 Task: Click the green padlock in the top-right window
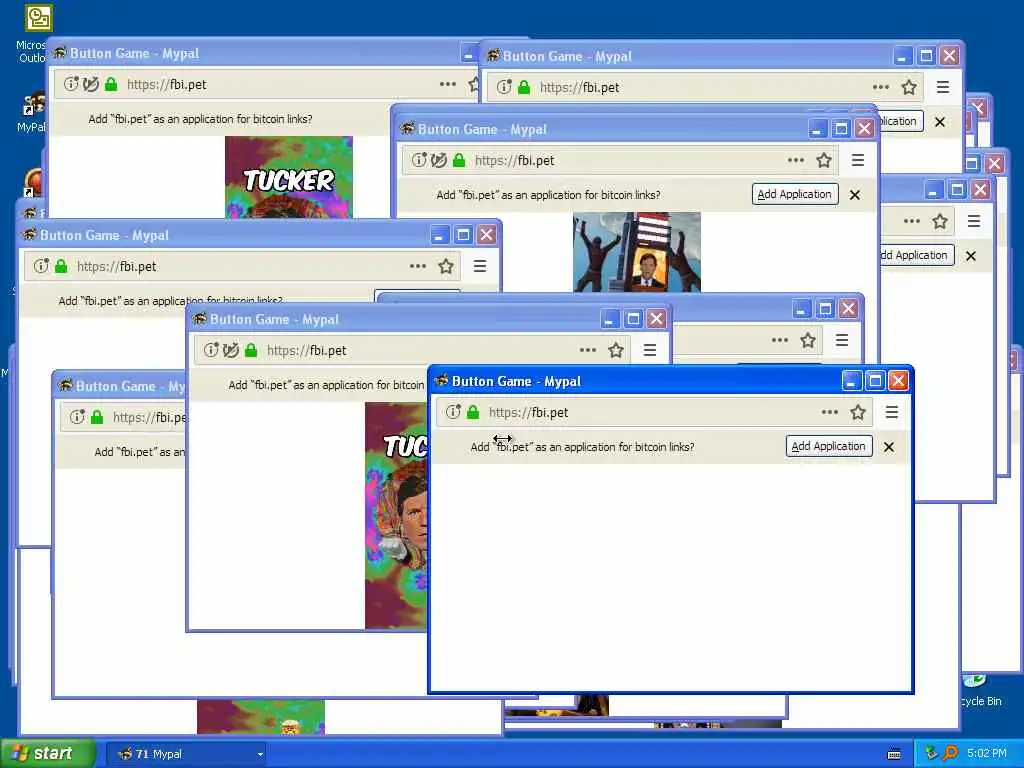(x=524, y=87)
